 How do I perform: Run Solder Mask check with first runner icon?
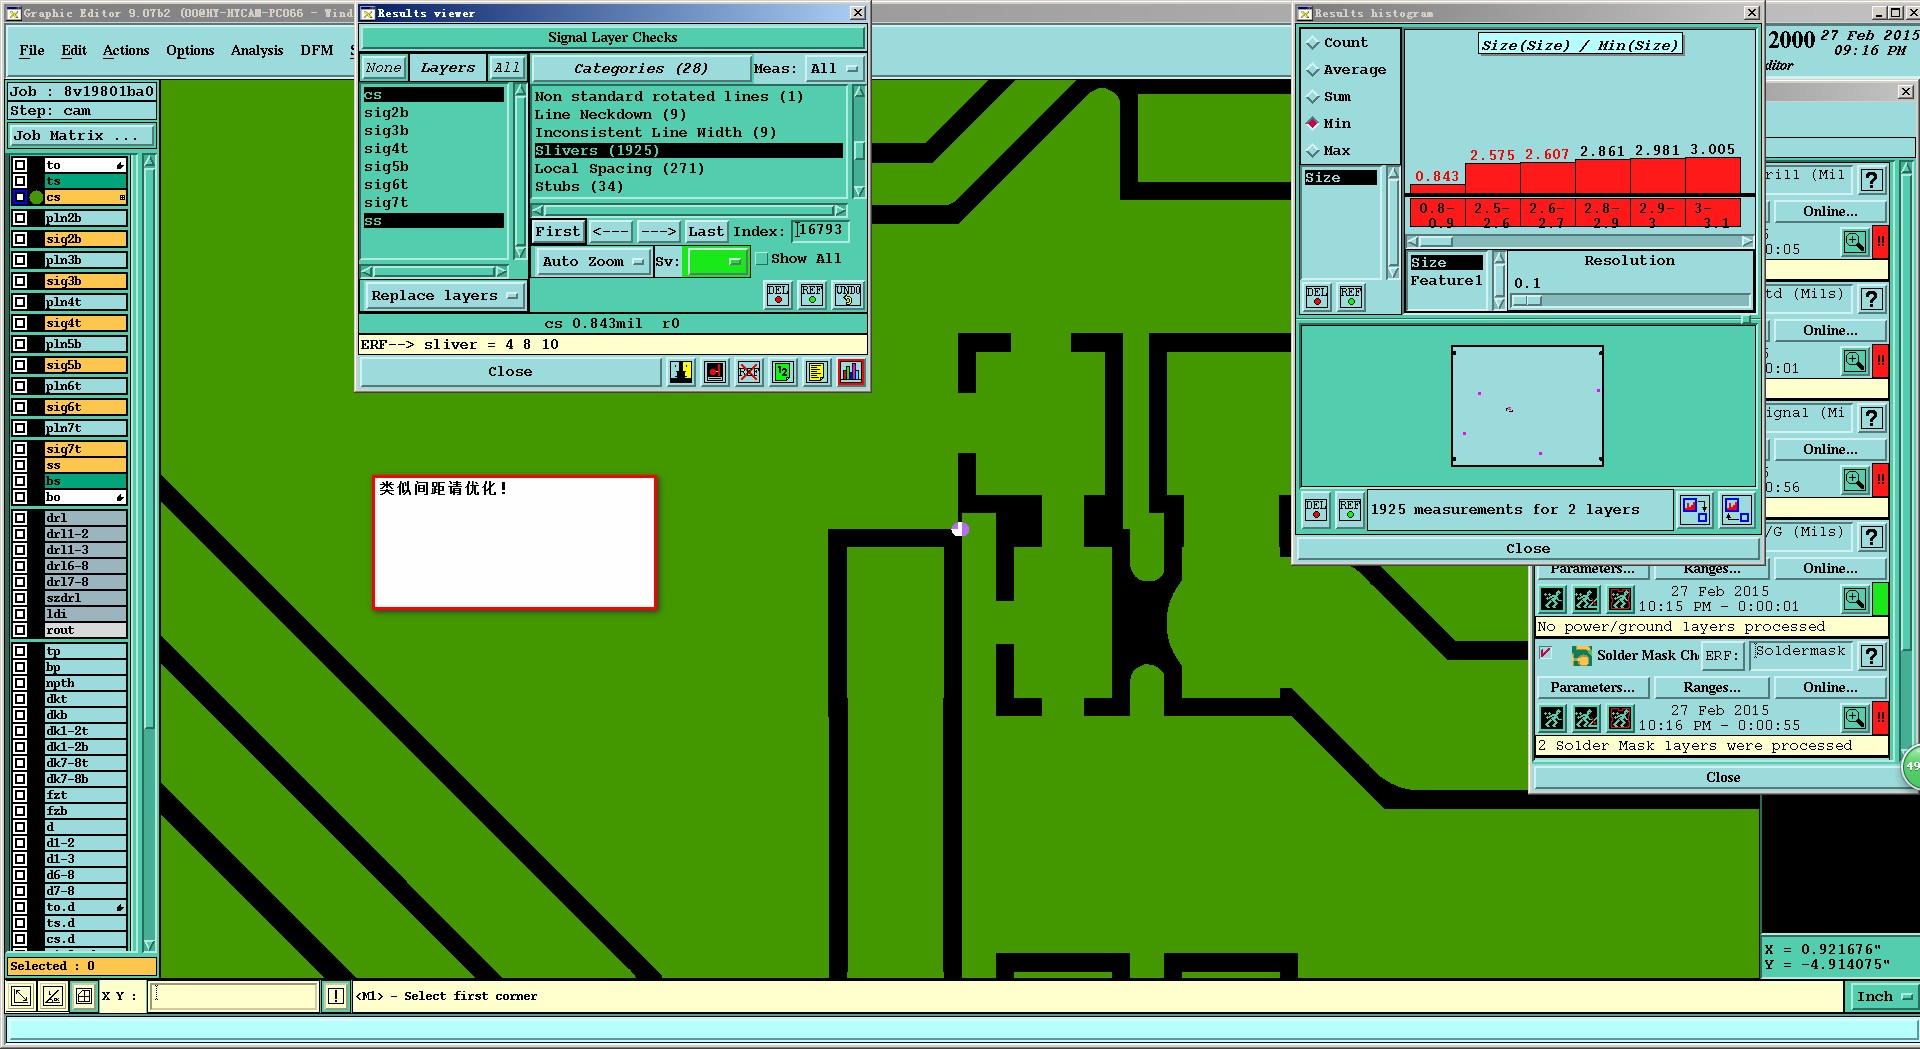(1552, 718)
